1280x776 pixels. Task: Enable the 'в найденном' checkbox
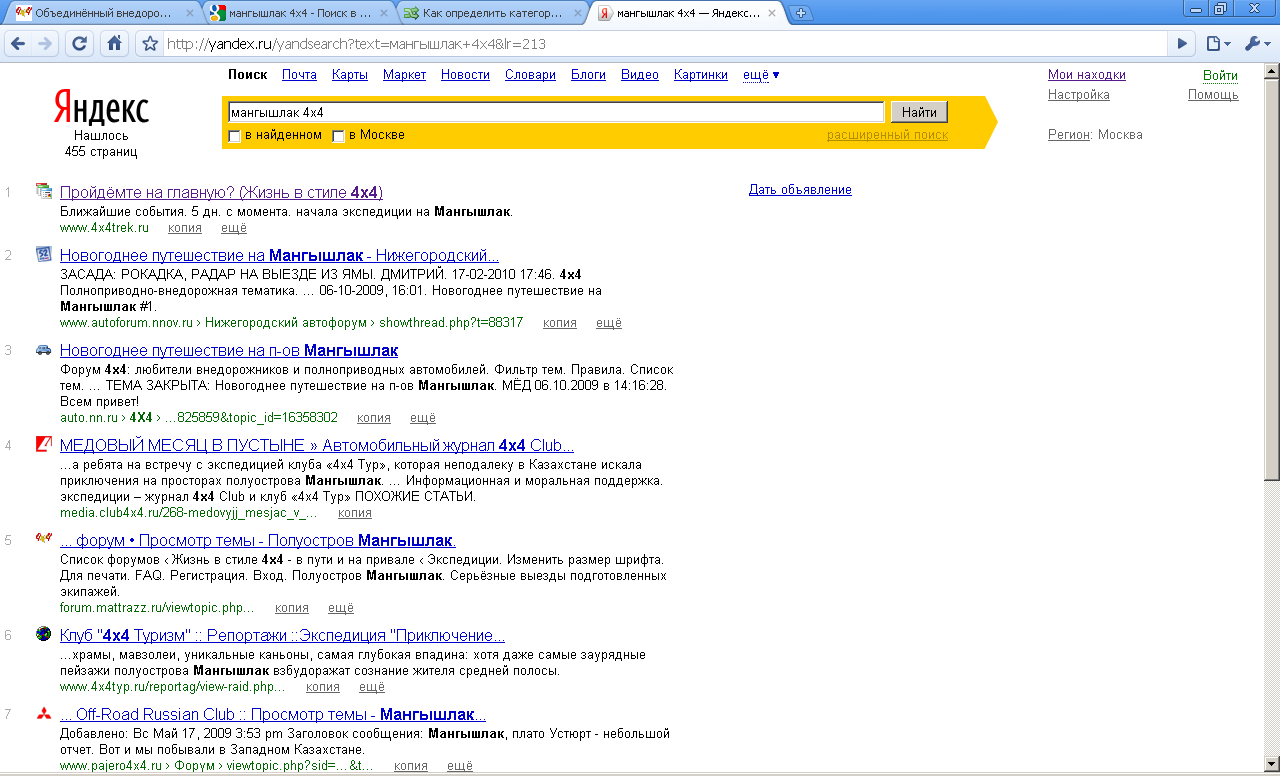(x=235, y=136)
